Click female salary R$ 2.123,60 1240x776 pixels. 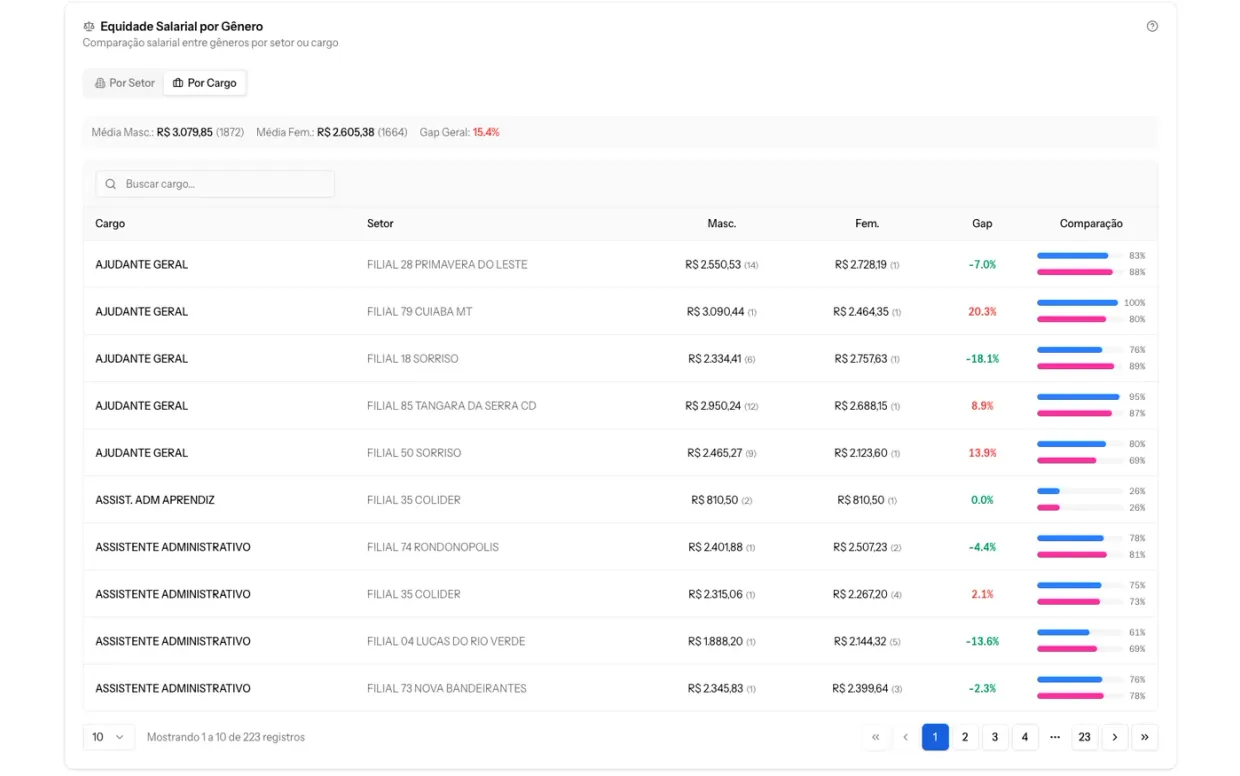click(861, 453)
